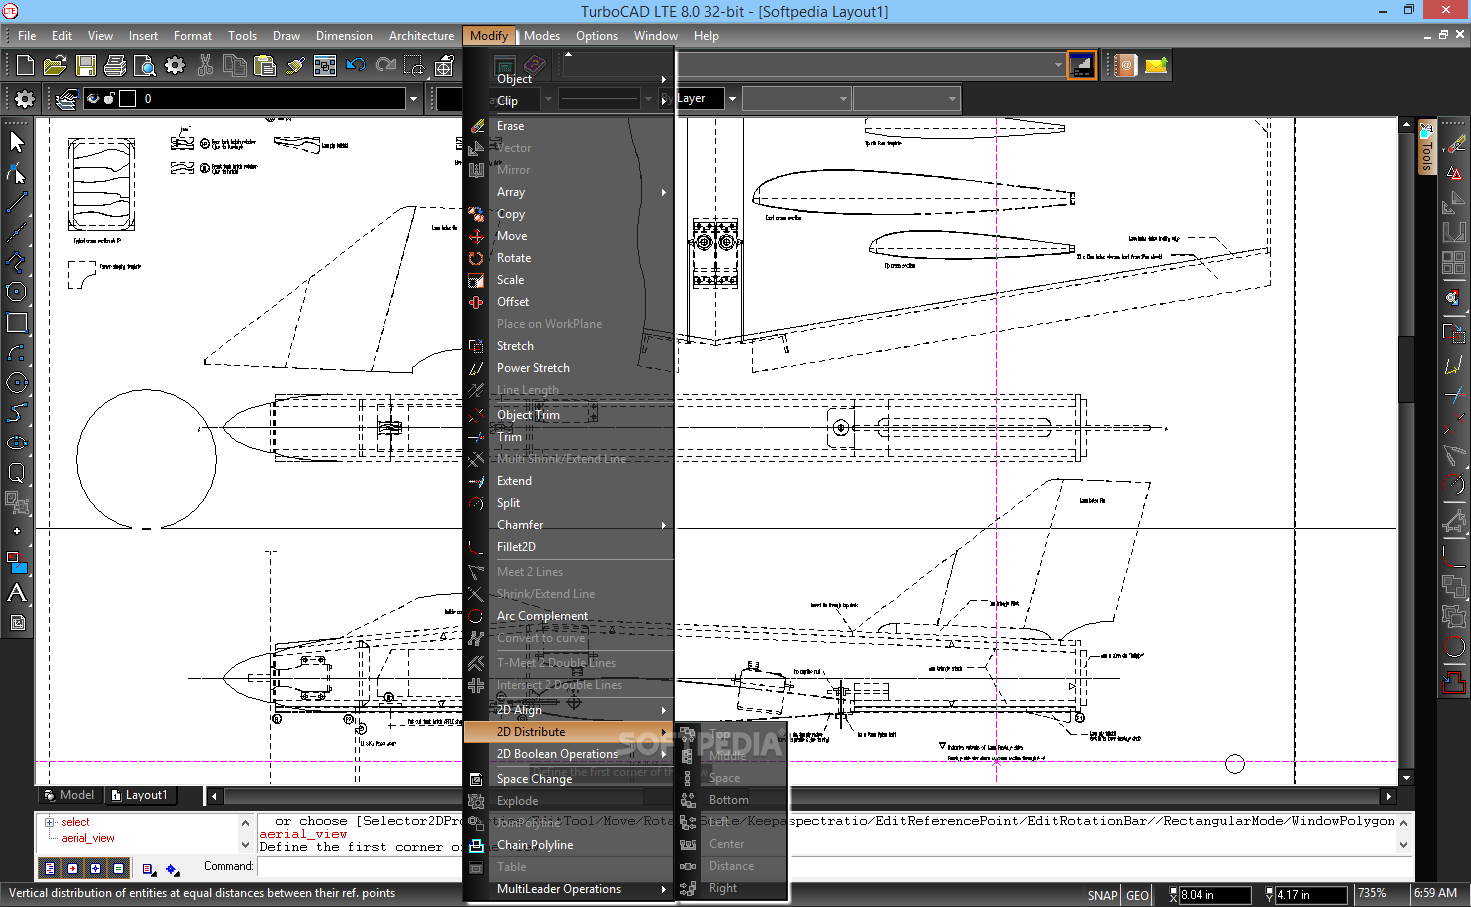Expand the Array submenu

568,192
